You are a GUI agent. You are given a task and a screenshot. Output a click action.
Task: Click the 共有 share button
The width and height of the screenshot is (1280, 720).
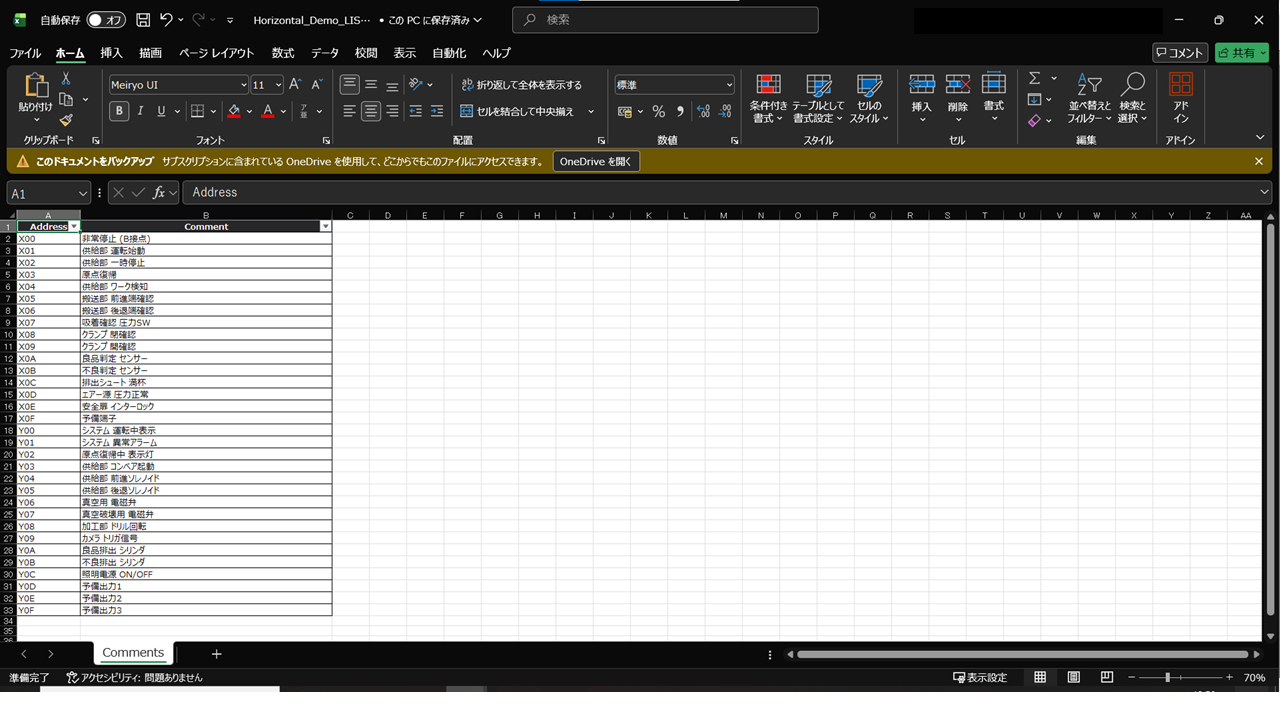pyautogui.click(x=1241, y=53)
